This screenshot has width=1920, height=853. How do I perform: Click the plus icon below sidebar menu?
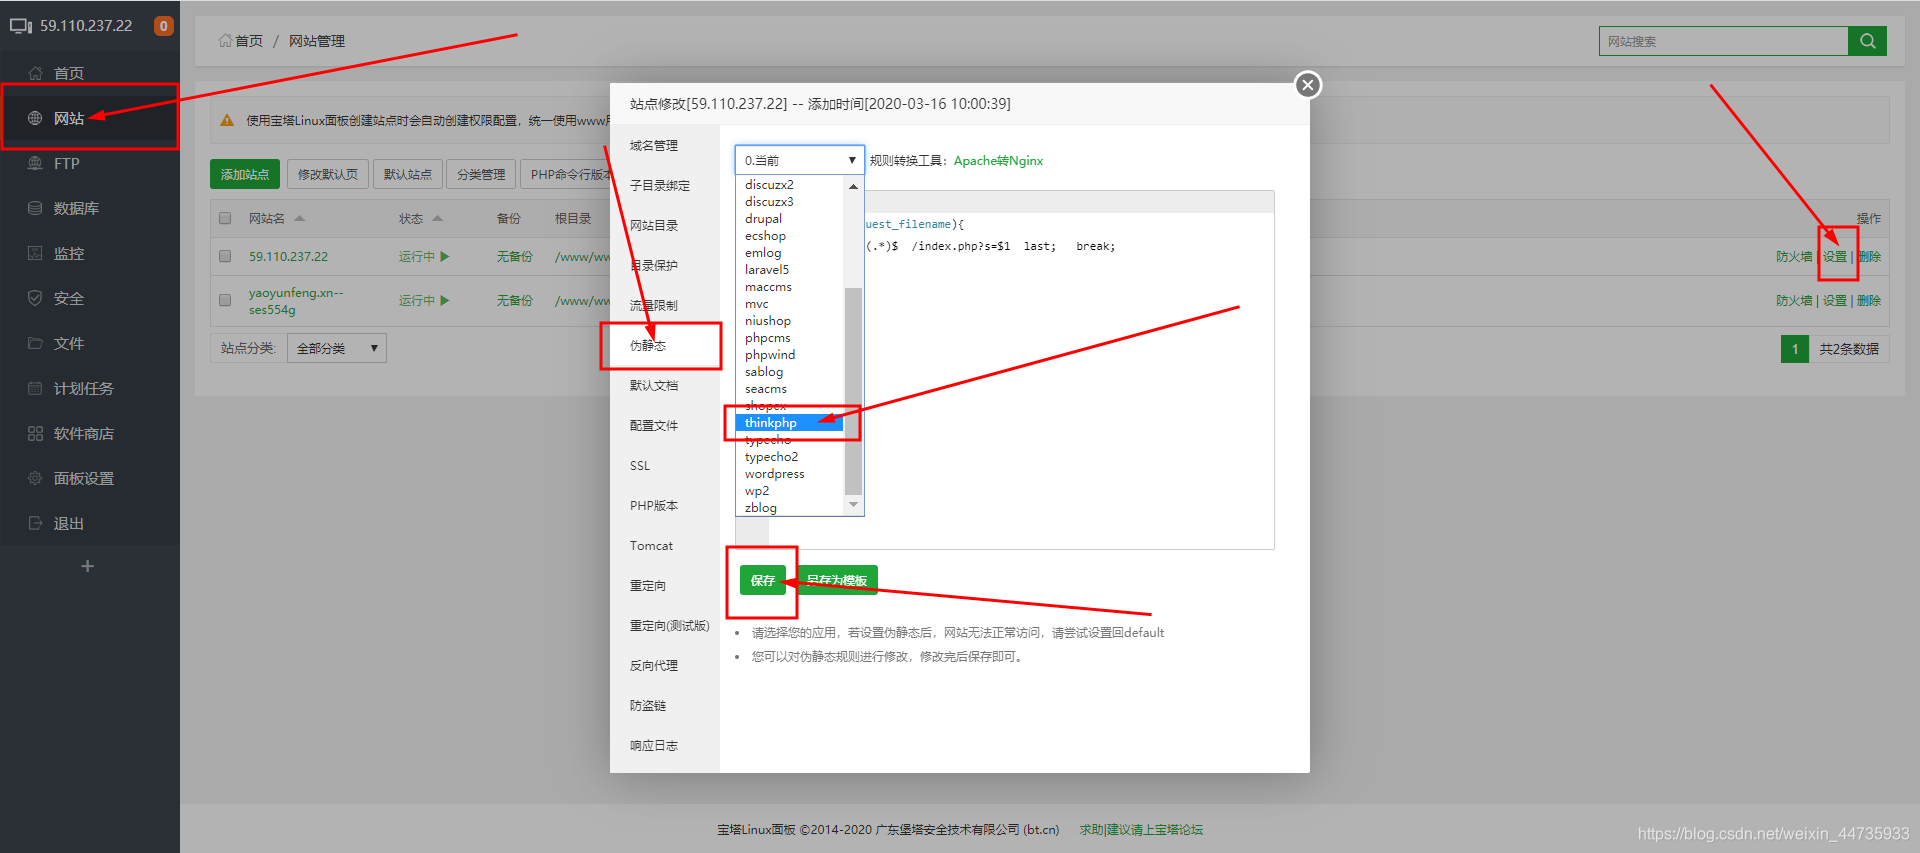(x=88, y=566)
